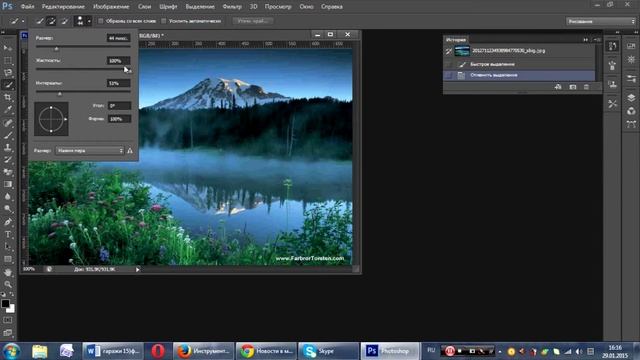Screen dimensions: 640x360
Task: Create new snapshot in History panel
Action: [x=573, y=87]
